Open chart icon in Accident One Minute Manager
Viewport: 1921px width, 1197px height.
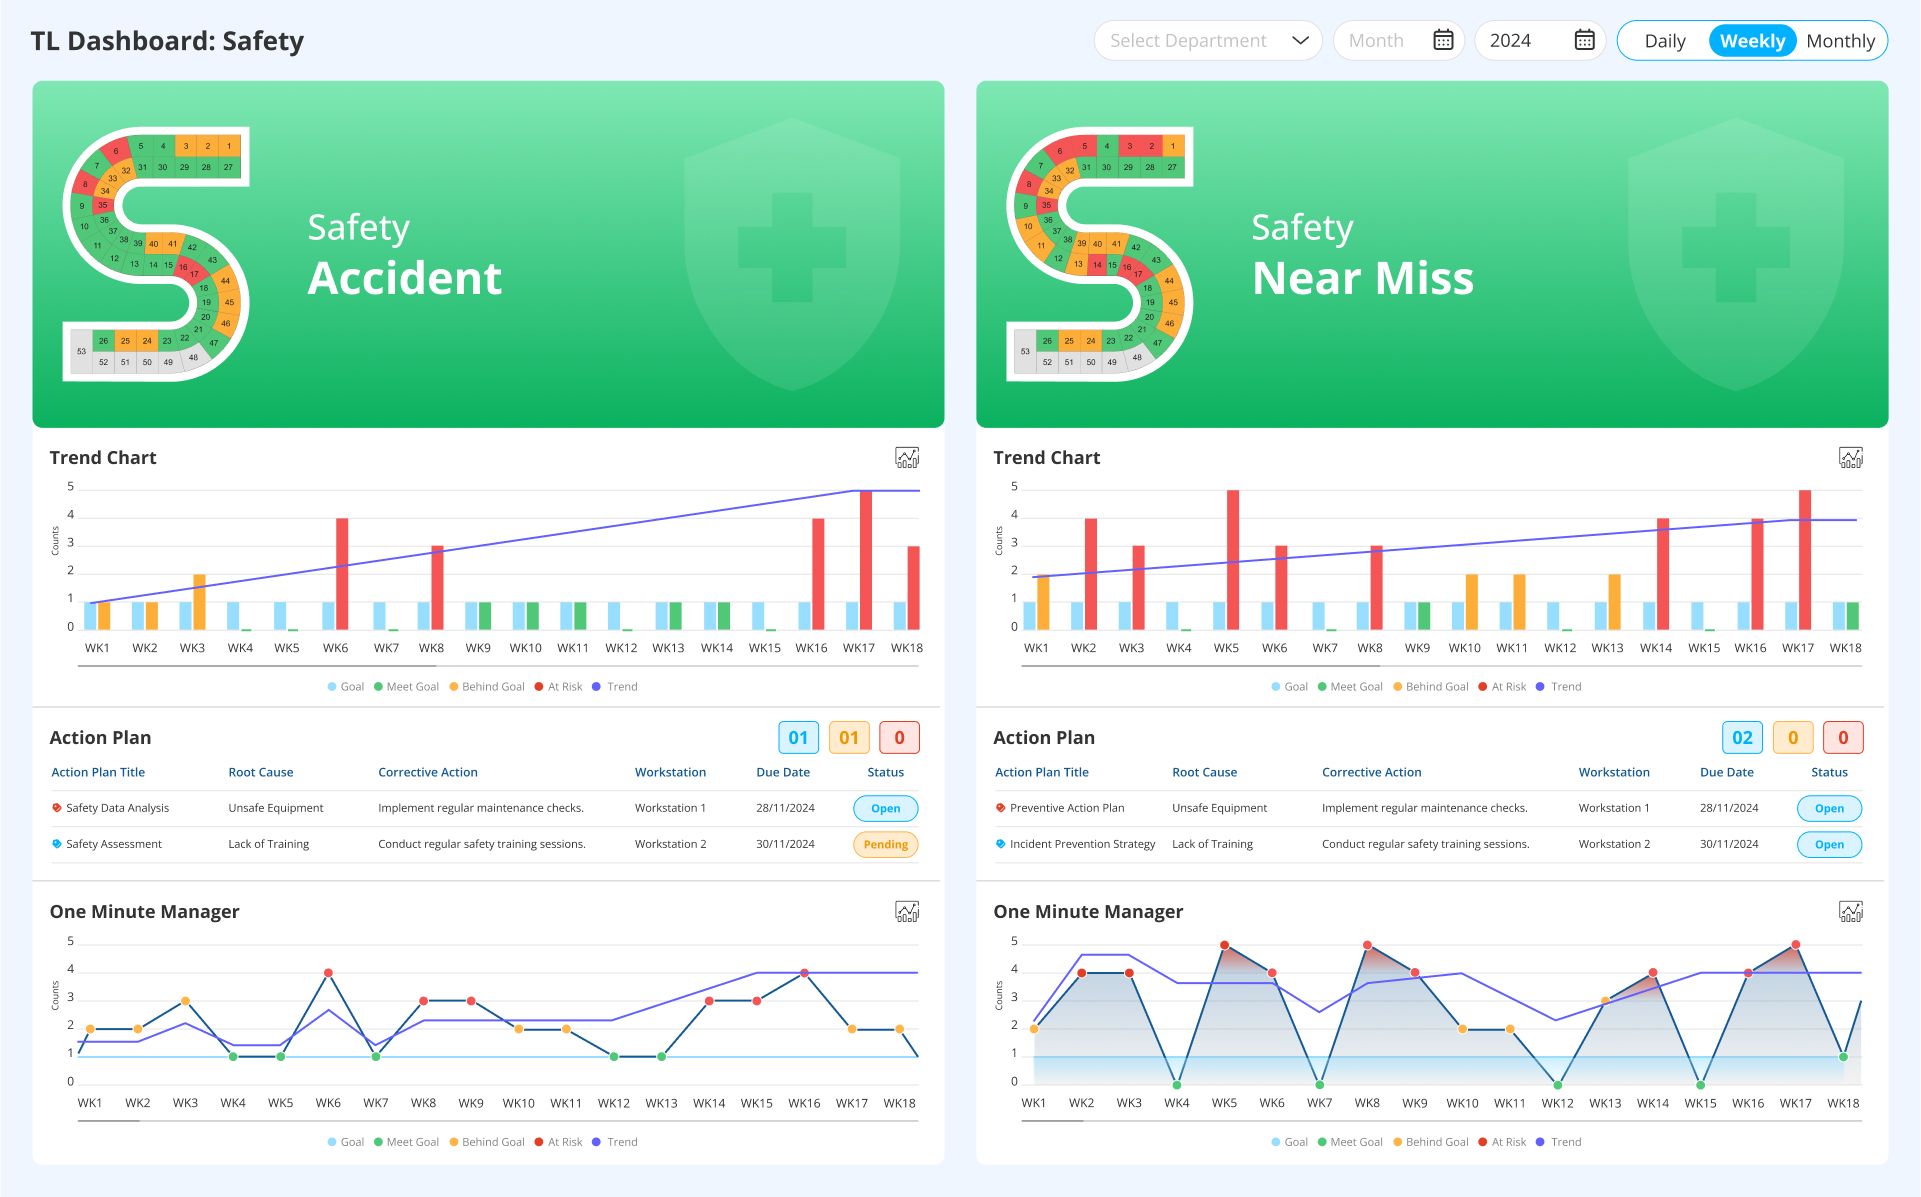(x=906, y=911)
